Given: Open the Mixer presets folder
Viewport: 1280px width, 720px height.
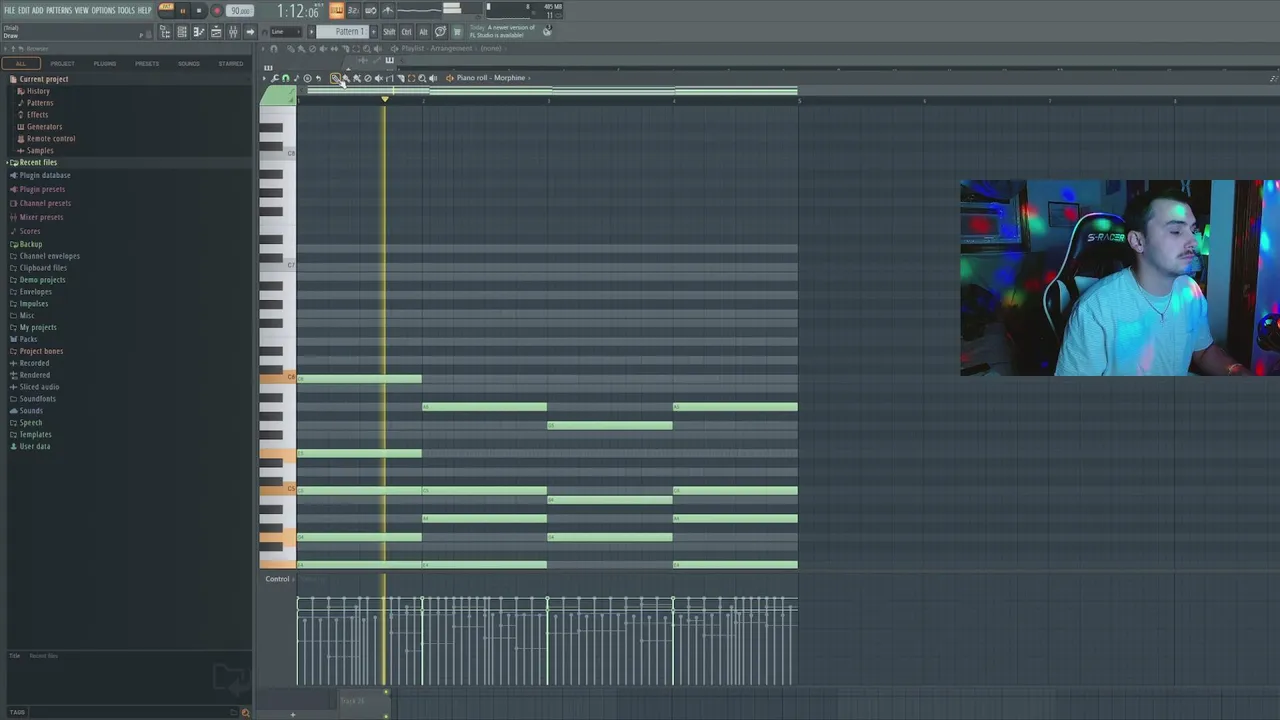Looking at the screenshot, I should [41, 217].
